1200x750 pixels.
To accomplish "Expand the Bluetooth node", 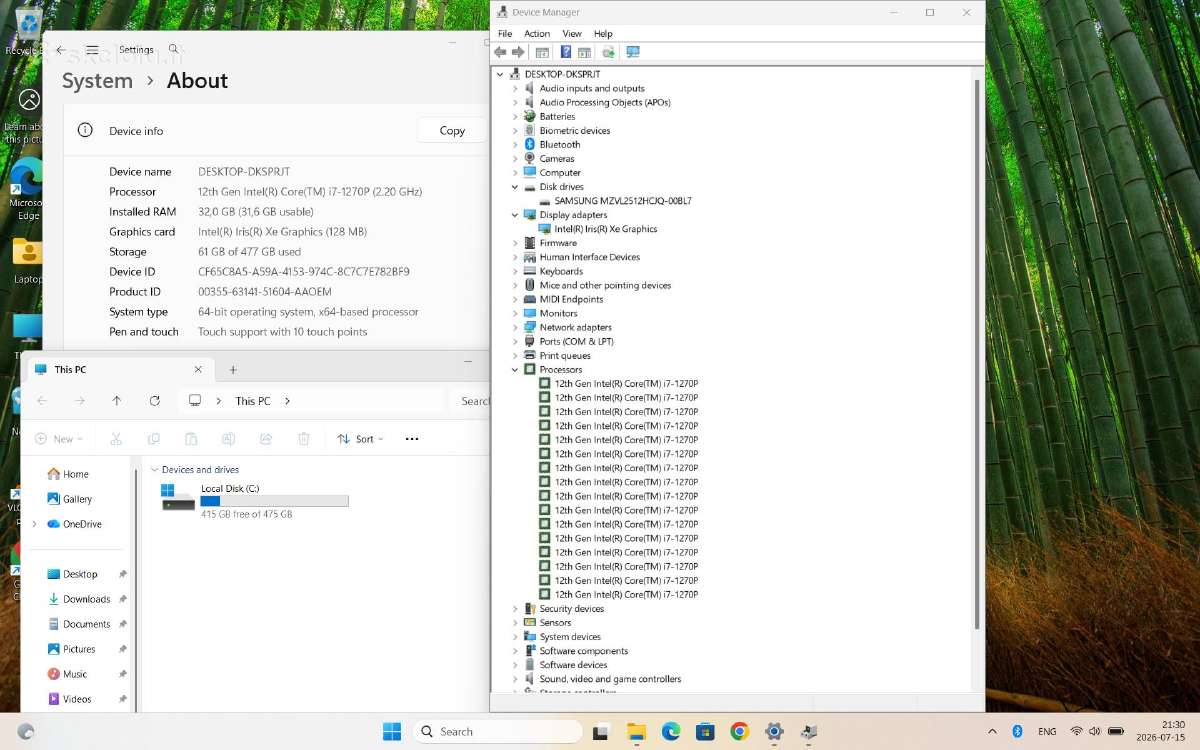I will pyautogui.click(x=516, y=144).
